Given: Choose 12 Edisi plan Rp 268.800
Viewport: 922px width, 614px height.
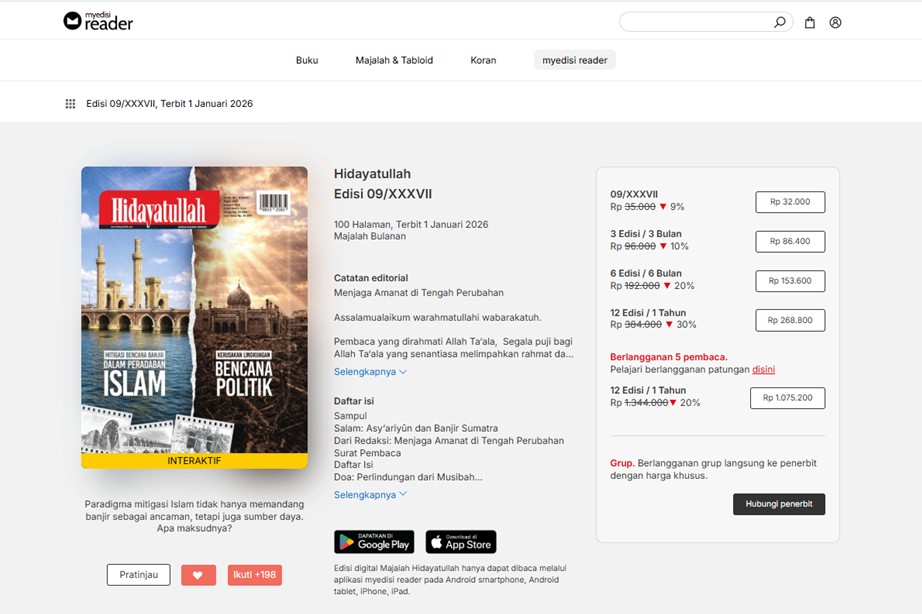Looking at the screenshot, I should tap(790, 320).
